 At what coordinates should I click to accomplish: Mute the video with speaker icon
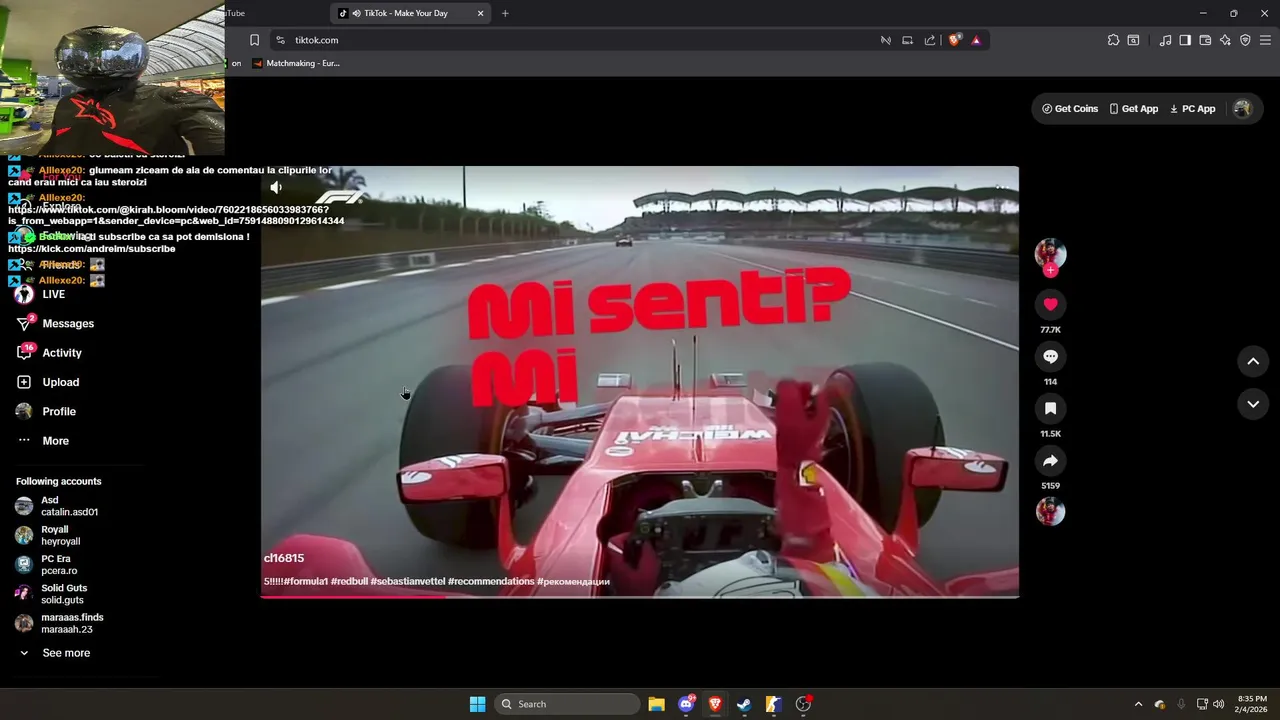276,187
